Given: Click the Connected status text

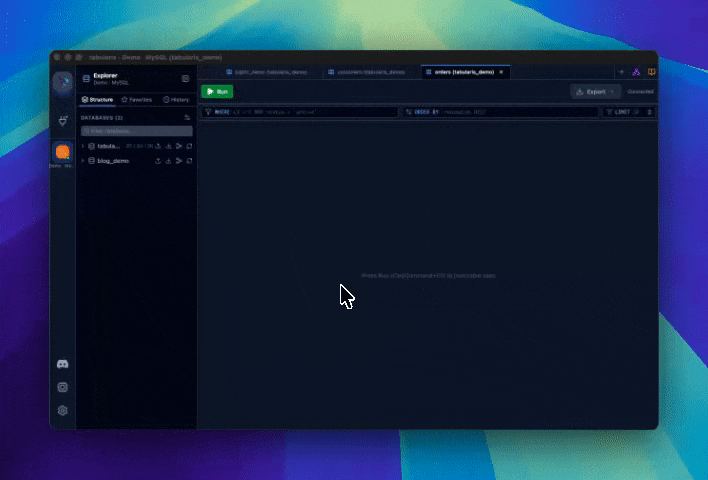Looking at the screenshot, I should point(640,92).
